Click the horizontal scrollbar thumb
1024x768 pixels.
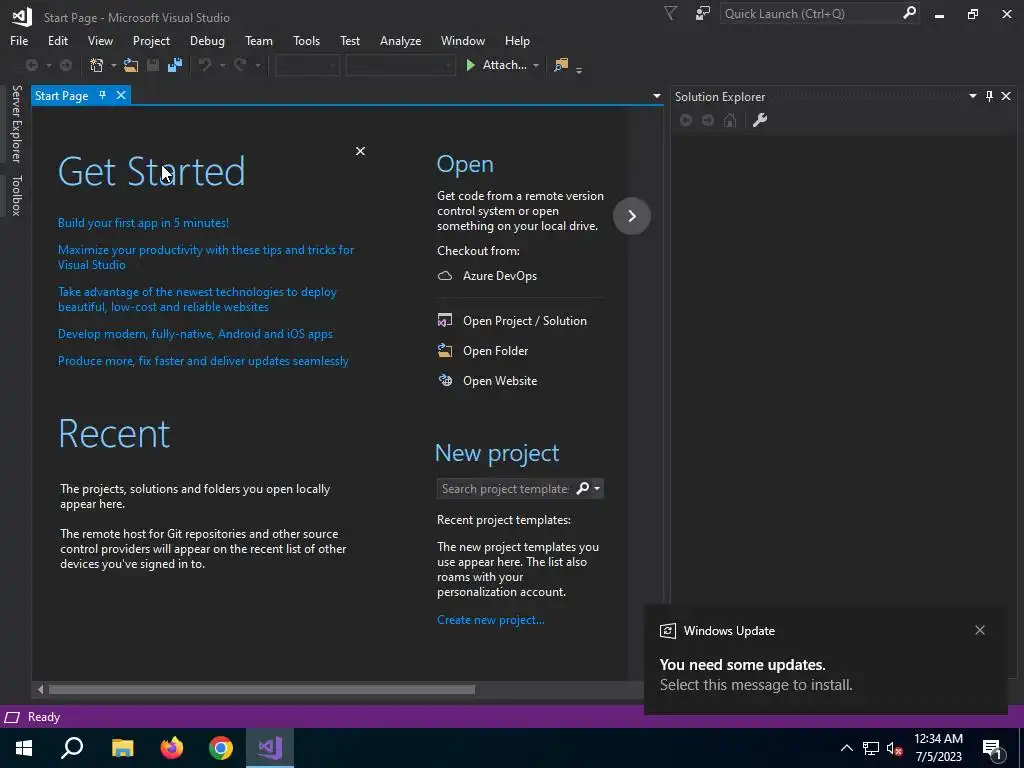(x=262, y=690)
